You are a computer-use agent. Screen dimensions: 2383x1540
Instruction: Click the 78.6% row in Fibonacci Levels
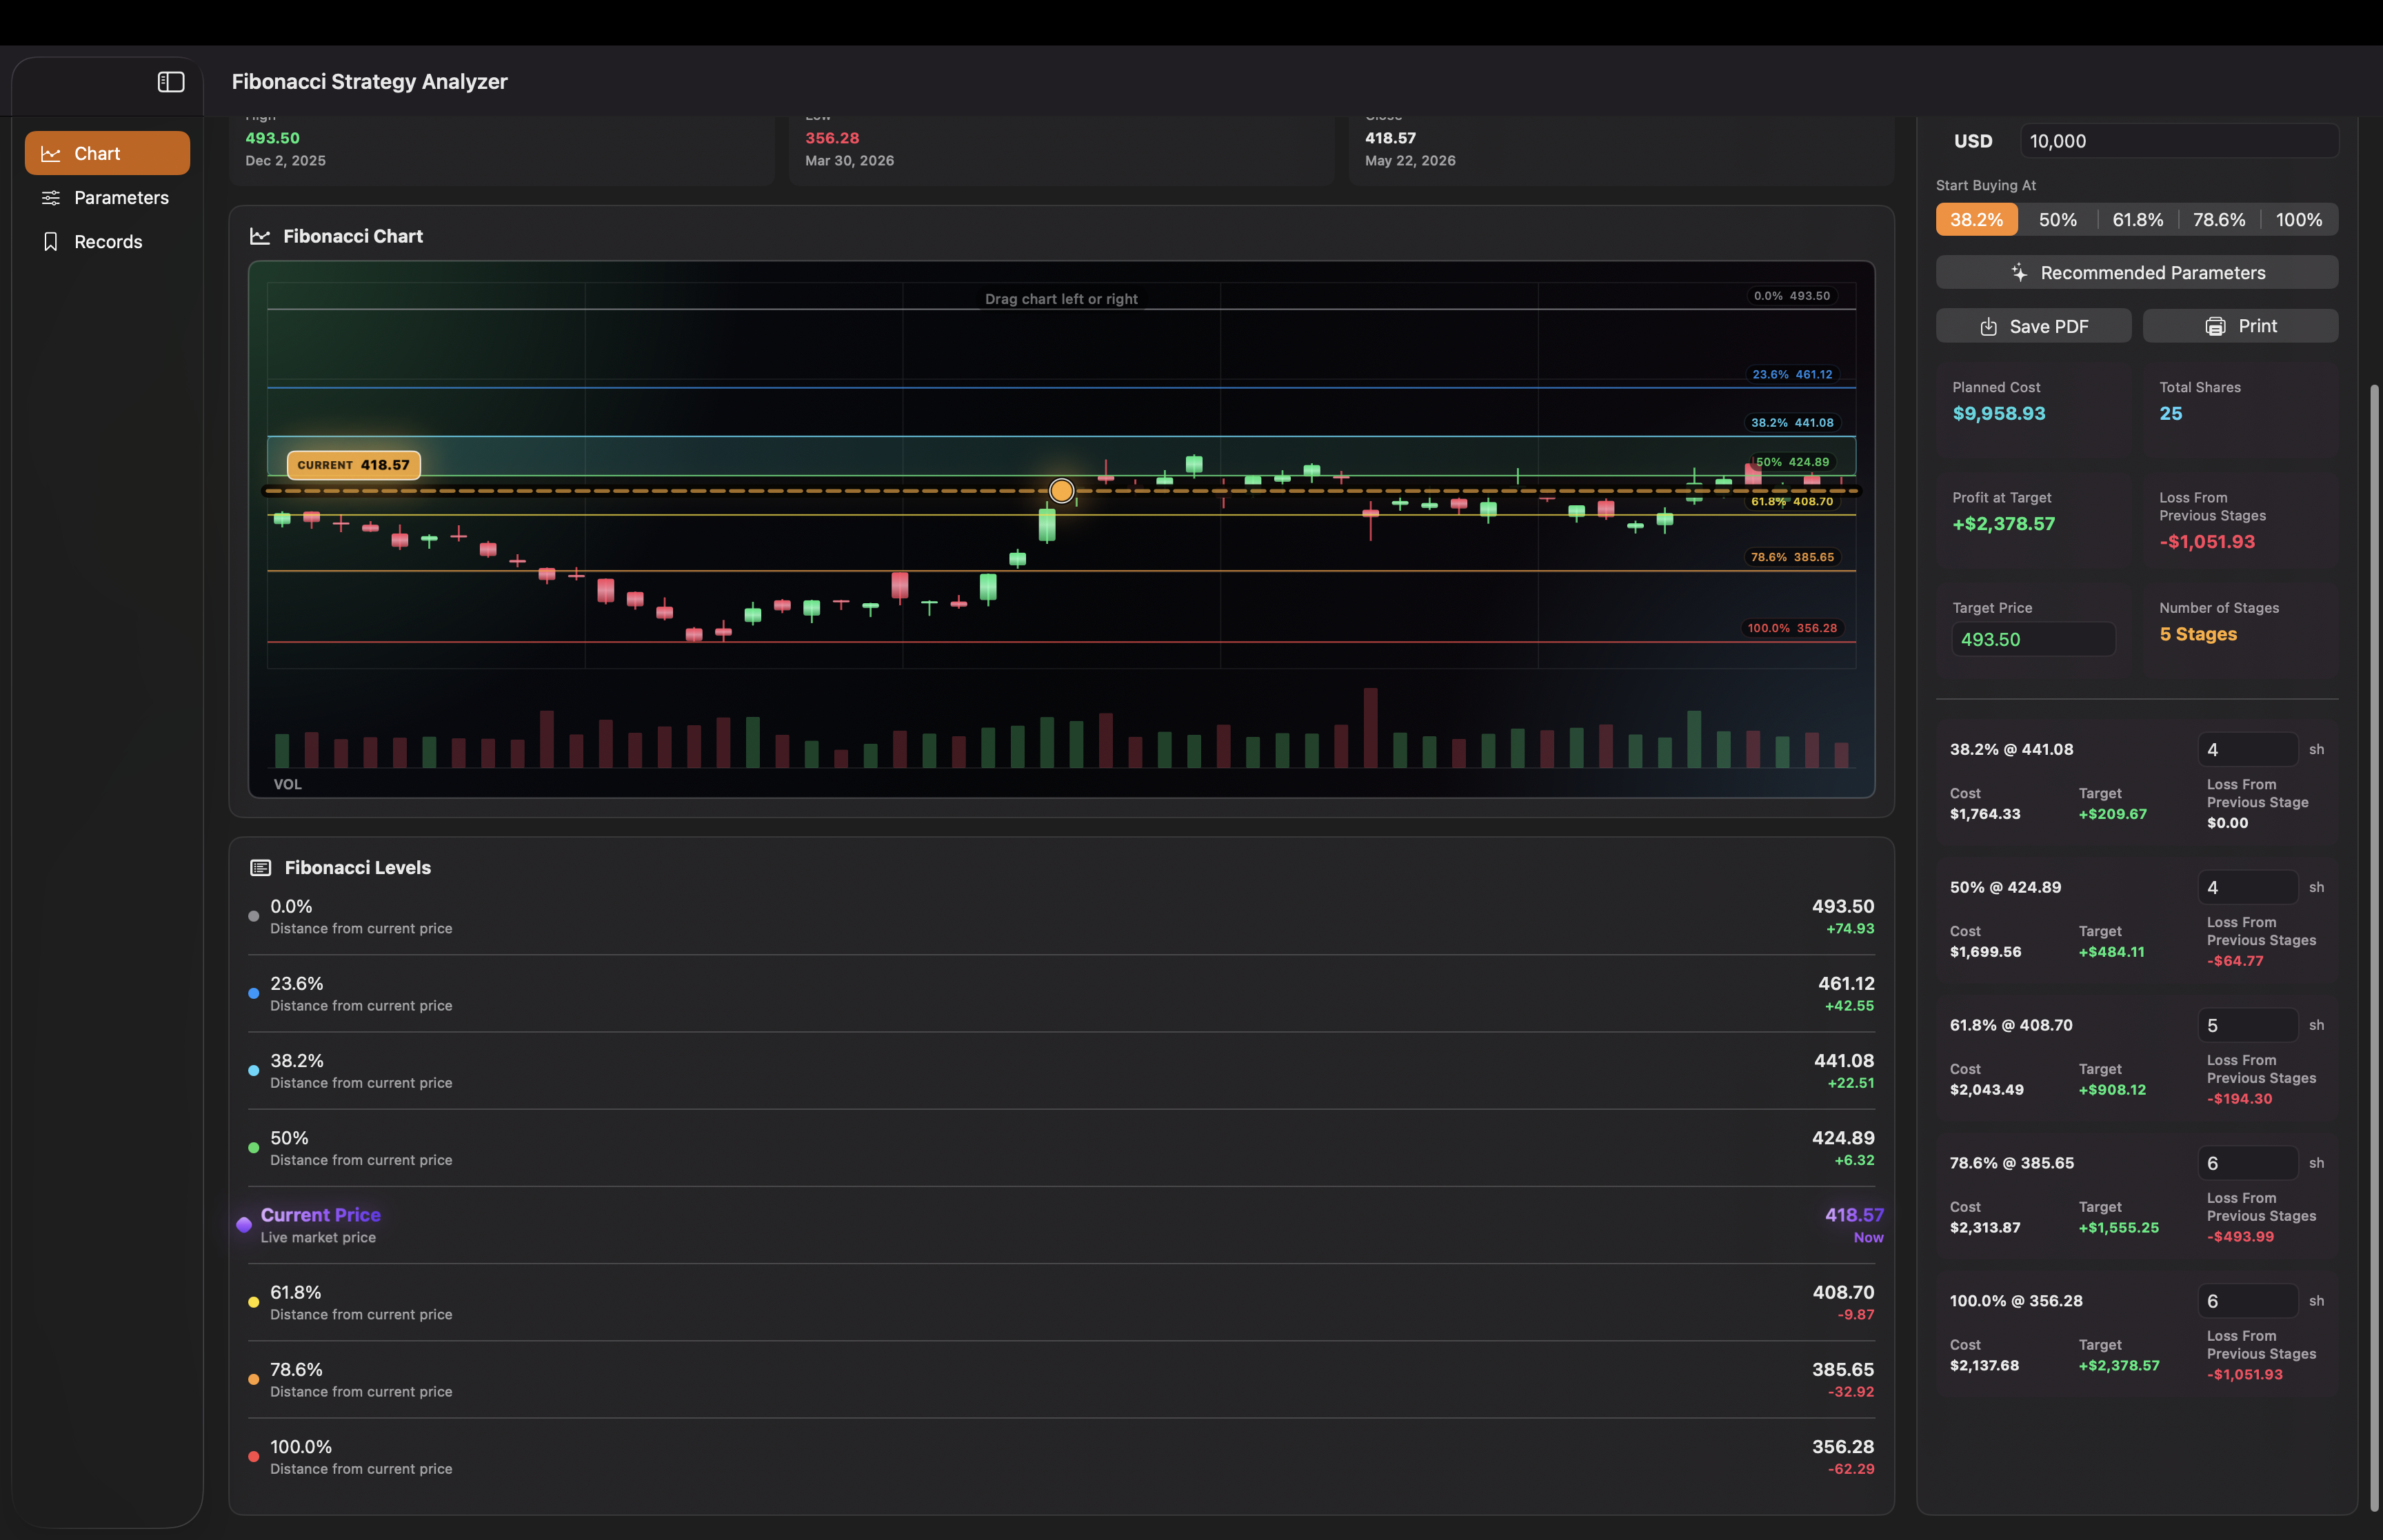[x=1061, y=1380]
